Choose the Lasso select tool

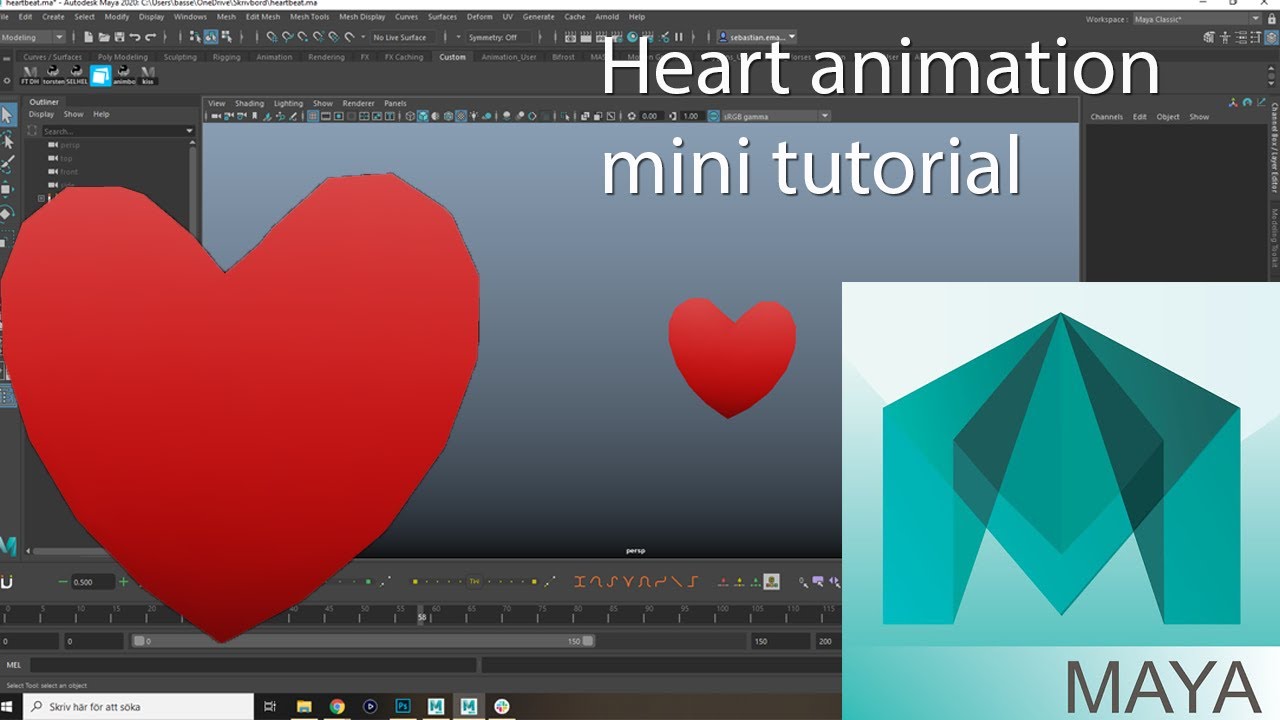(7, 140)
